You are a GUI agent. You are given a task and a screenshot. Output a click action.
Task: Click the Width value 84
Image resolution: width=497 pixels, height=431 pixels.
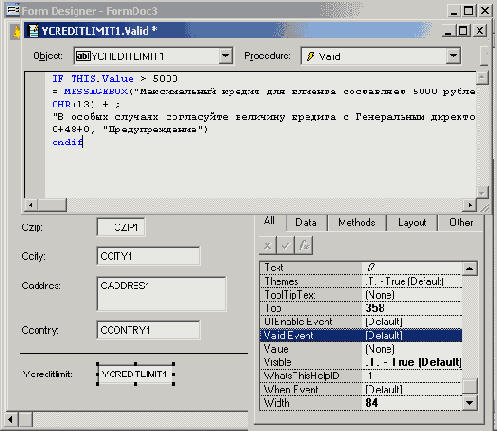372,403
